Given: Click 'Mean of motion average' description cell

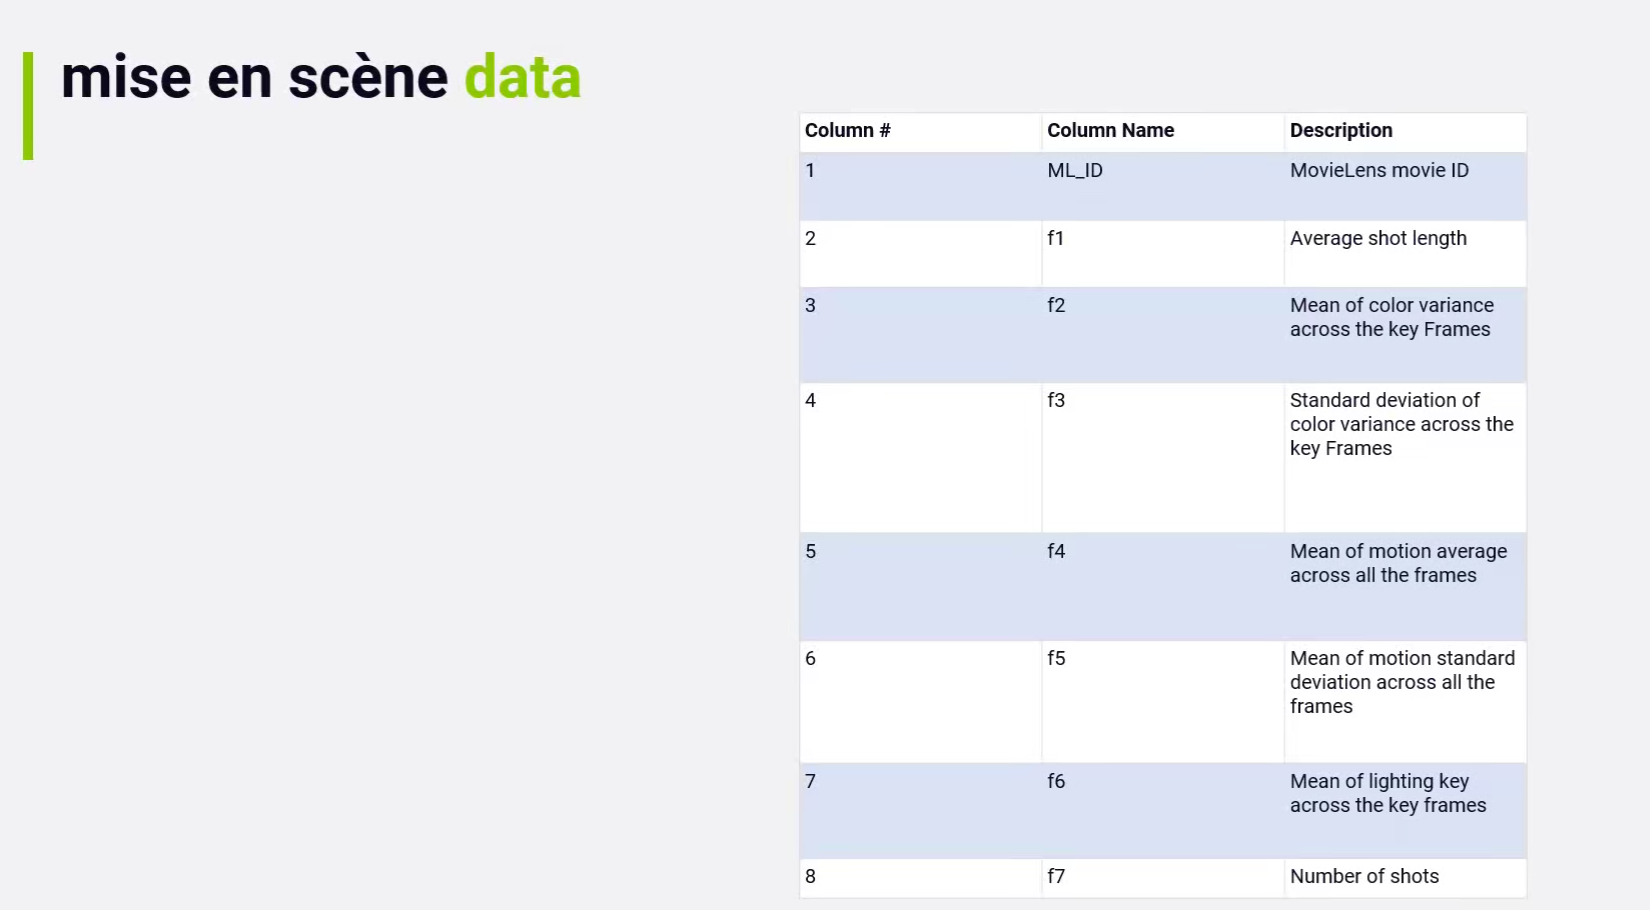Looking at the screenshot, I should (1397, 564).
